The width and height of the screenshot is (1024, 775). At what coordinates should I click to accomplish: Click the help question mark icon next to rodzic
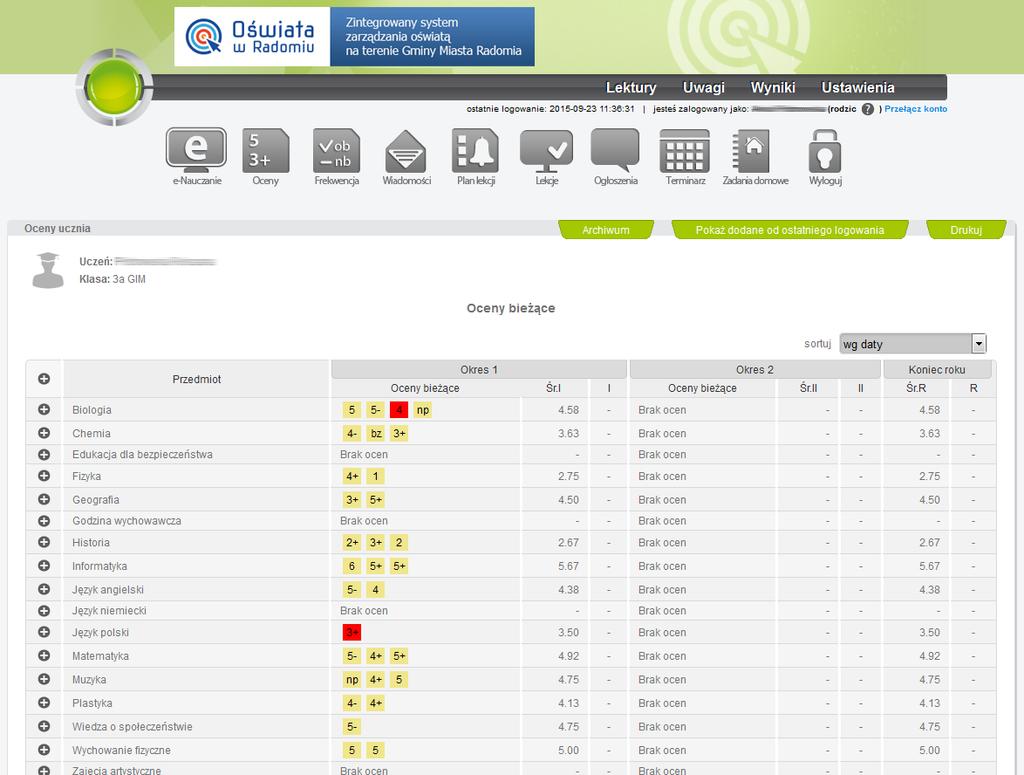tap(867, 109)
